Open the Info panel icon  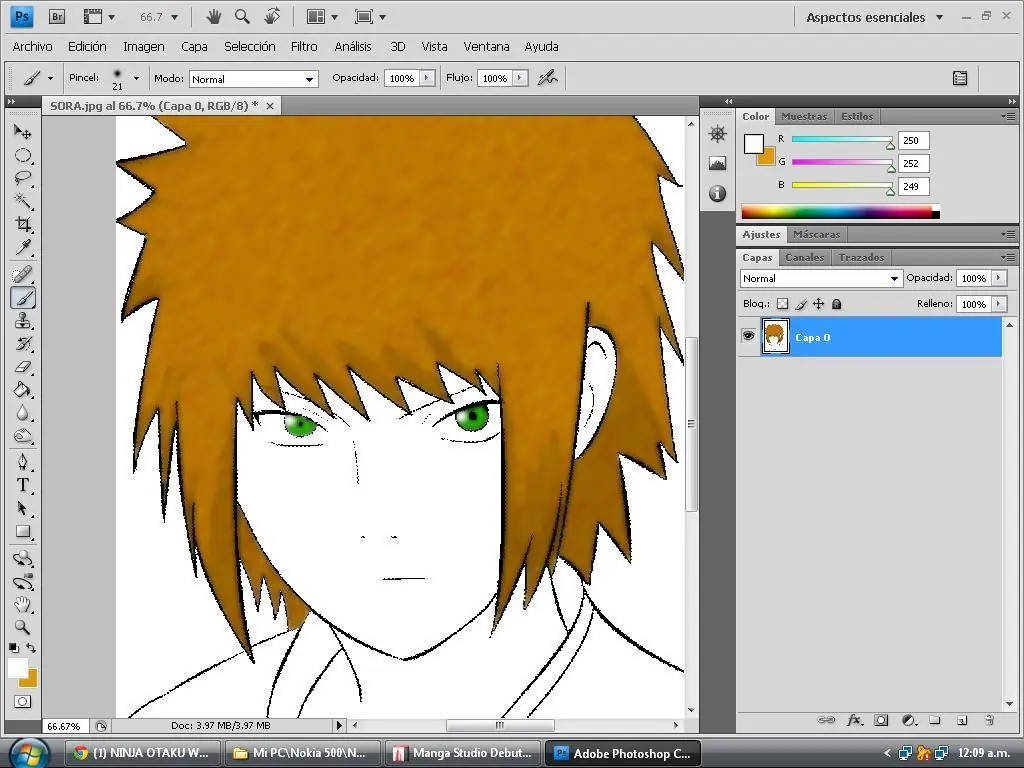tap(718, 193)
